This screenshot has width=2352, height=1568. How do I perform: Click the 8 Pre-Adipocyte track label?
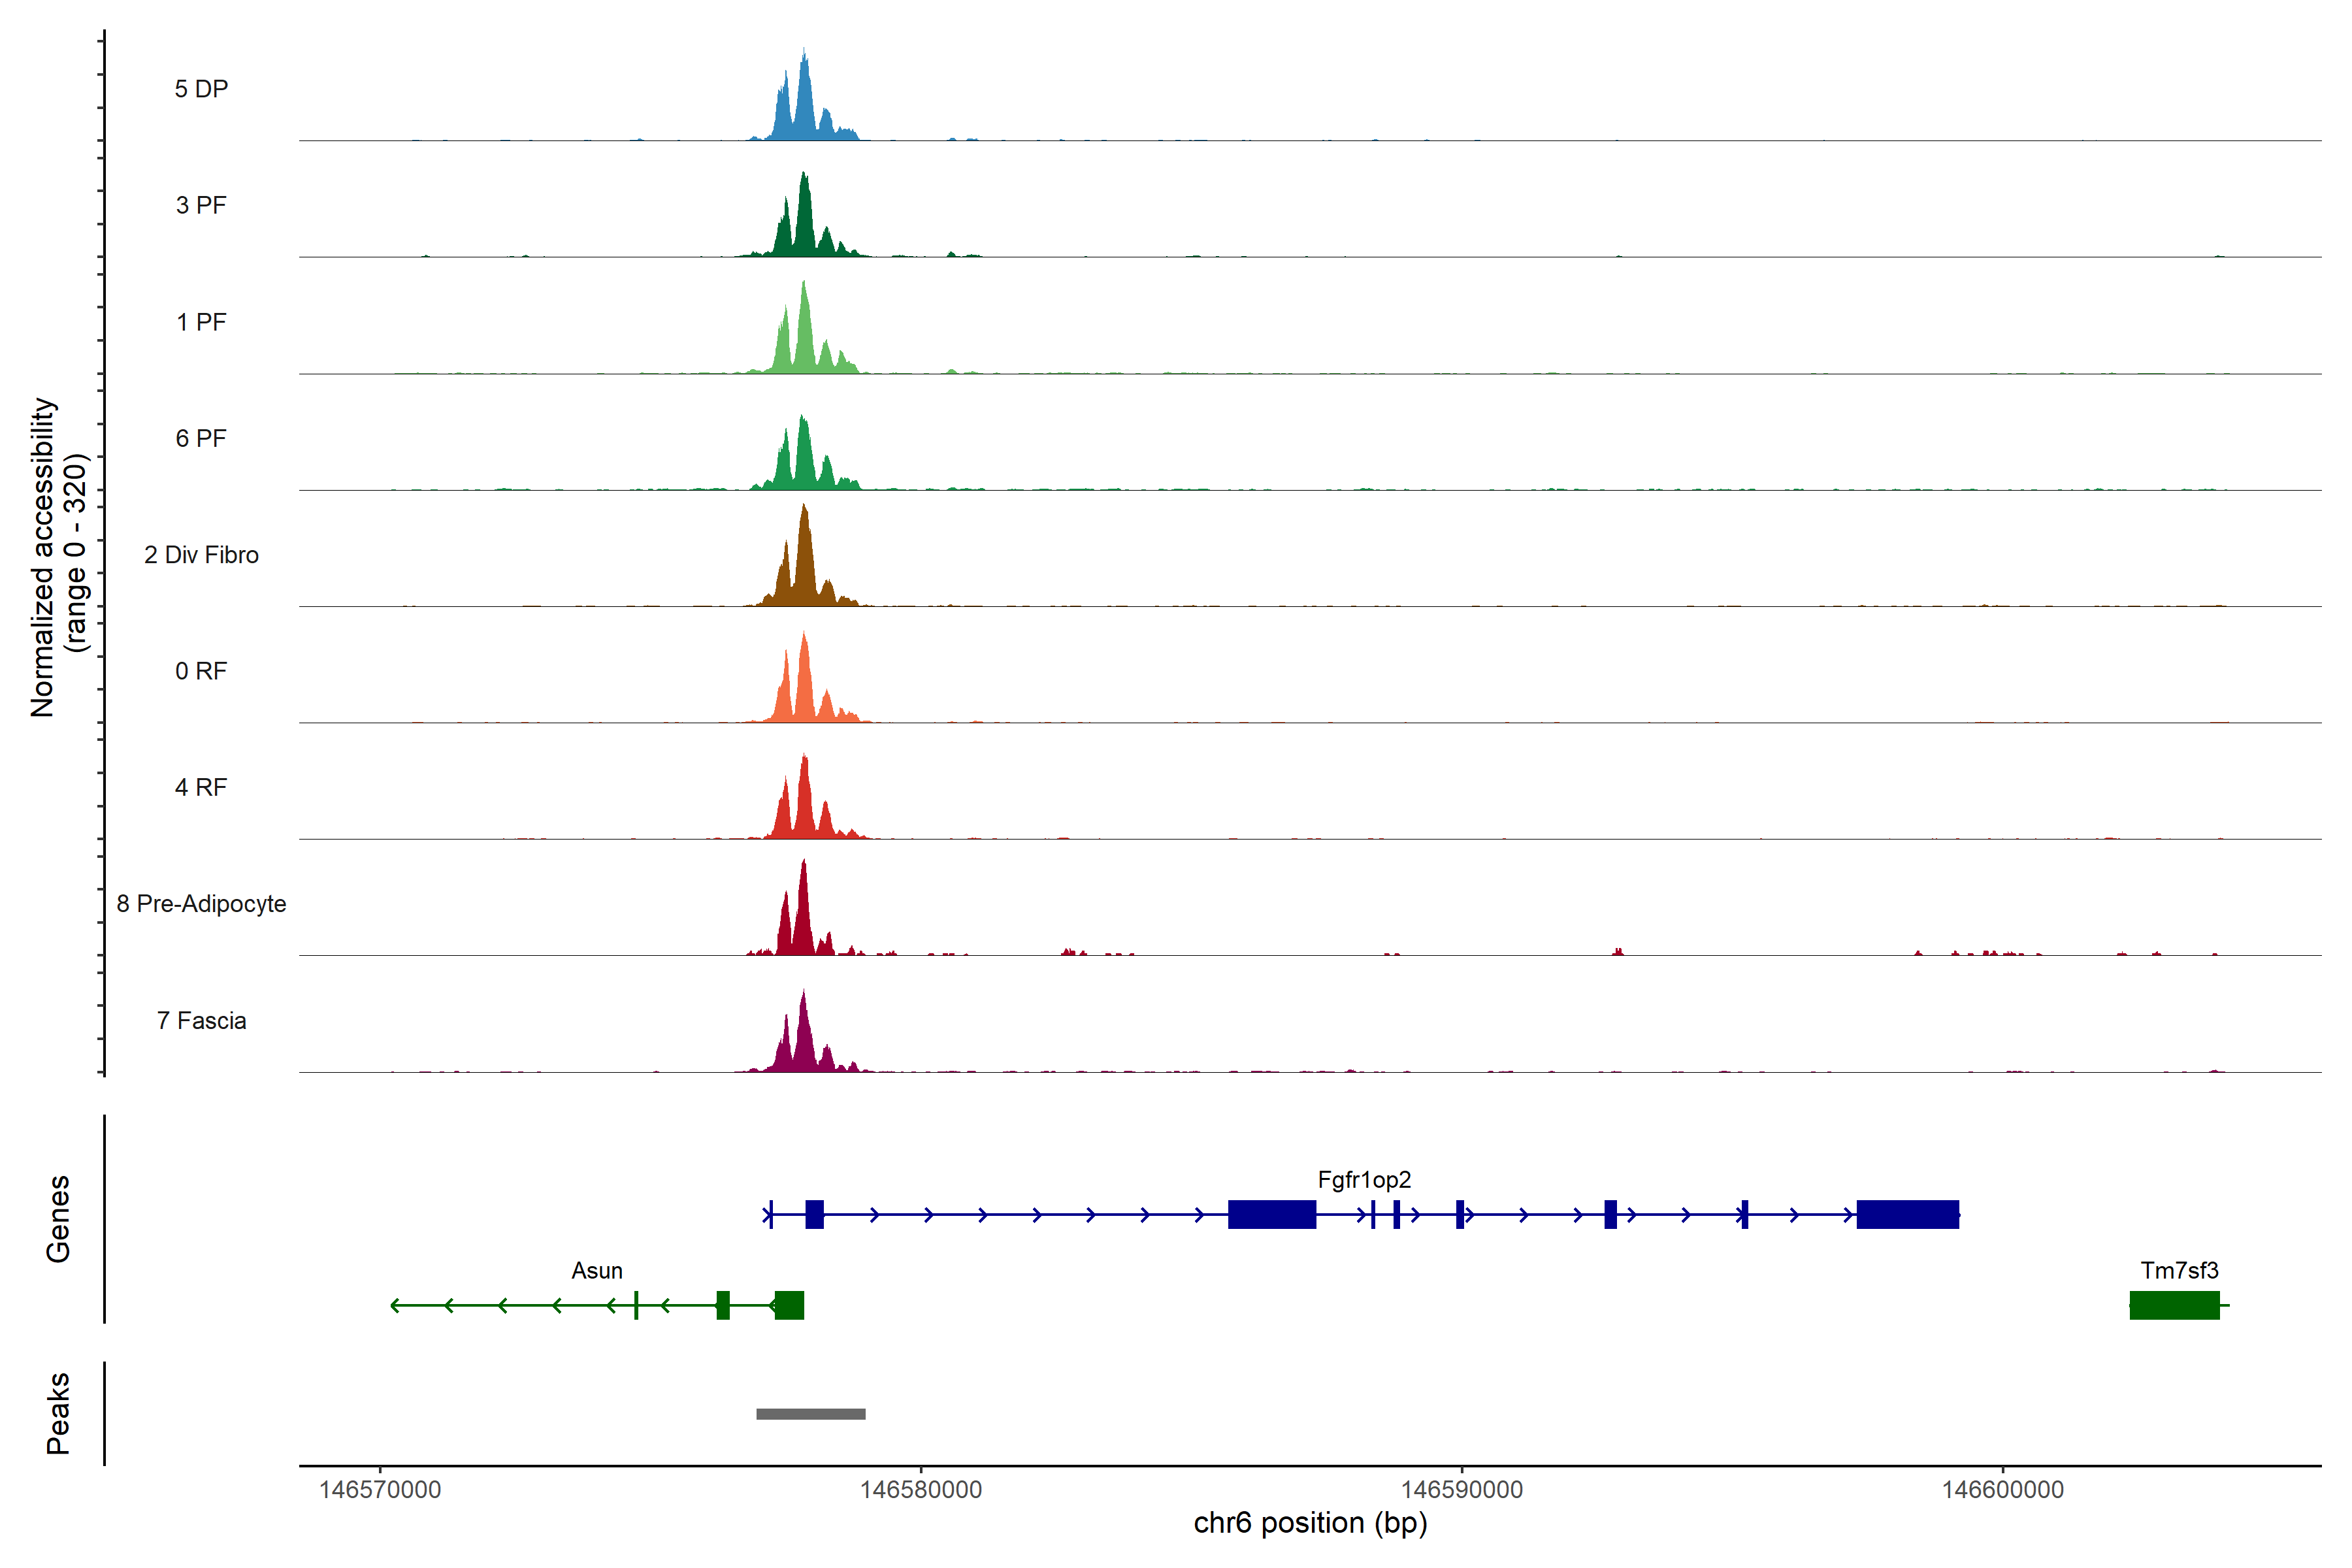tap(201, 904)
